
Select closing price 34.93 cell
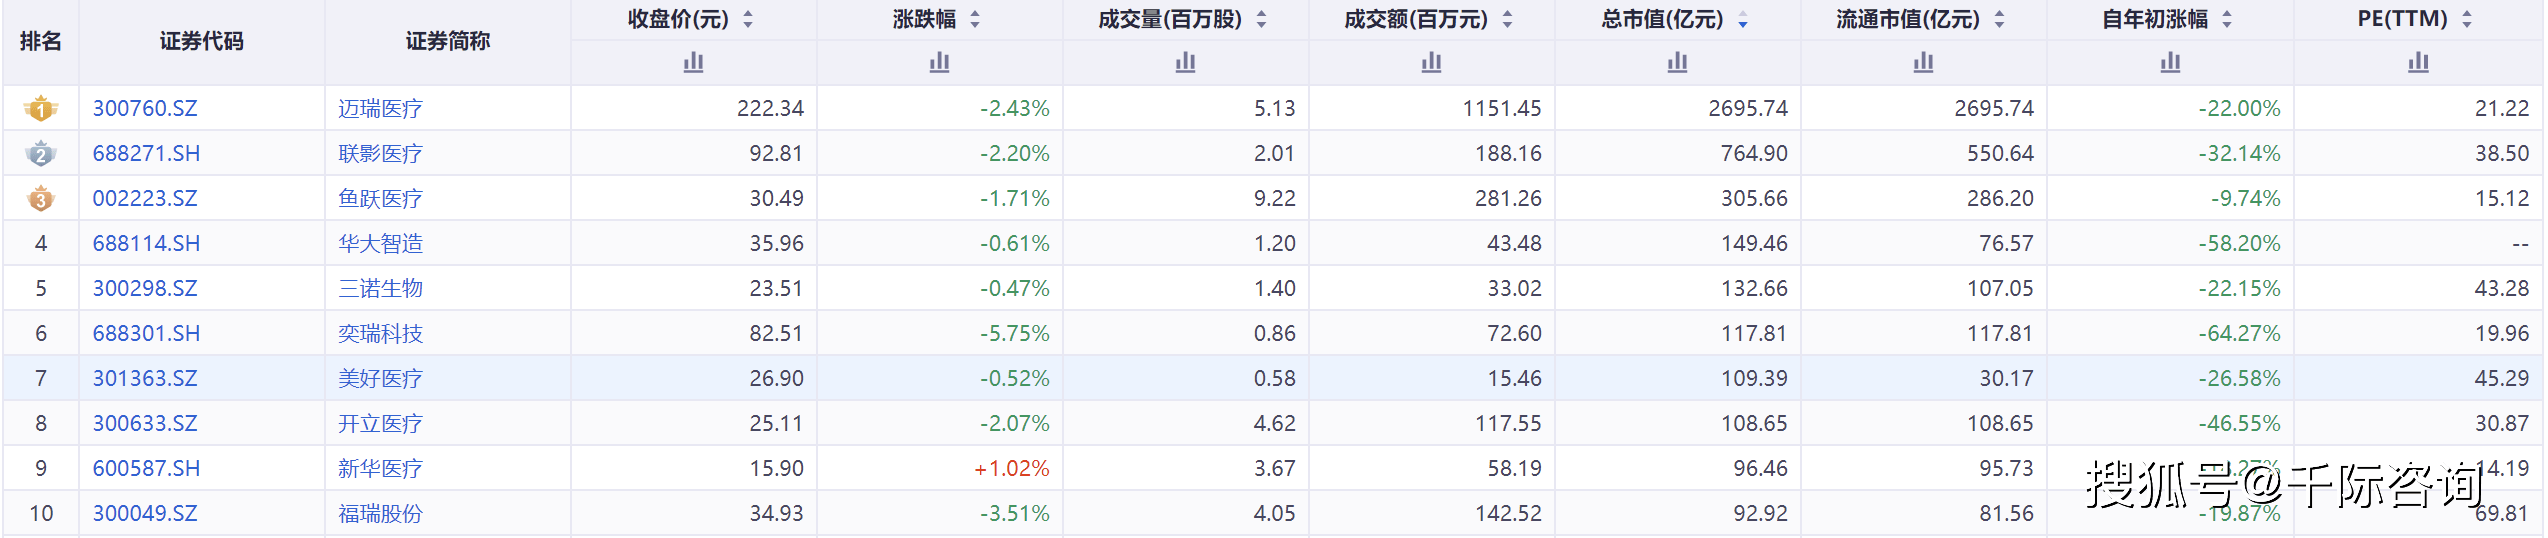(694, 513)
